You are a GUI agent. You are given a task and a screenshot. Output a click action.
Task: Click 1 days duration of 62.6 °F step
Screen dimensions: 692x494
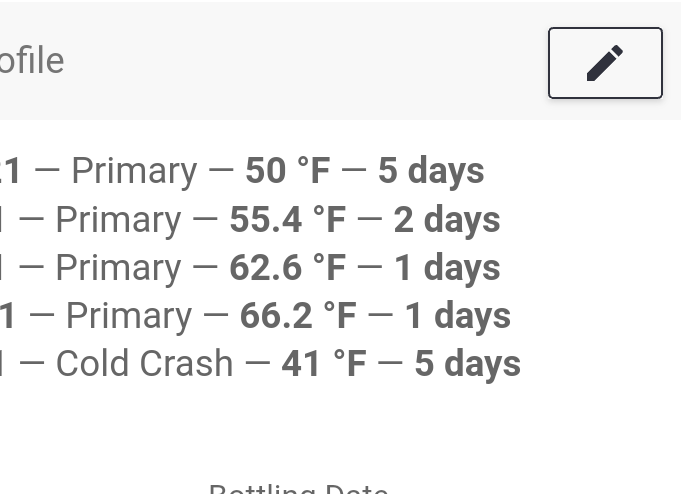click(447, 268)
